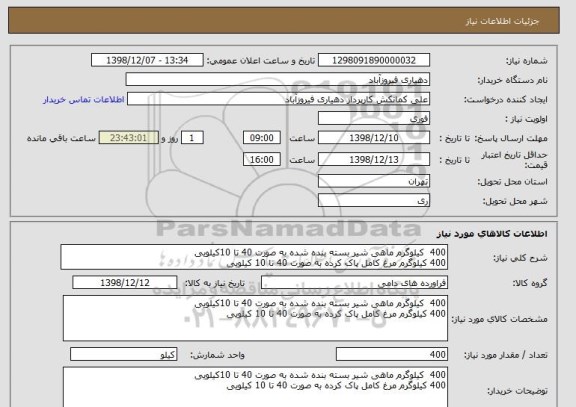Click the price validity hour 16:00 field
Viewport: 576px width, 407px height.
point(262,159)
